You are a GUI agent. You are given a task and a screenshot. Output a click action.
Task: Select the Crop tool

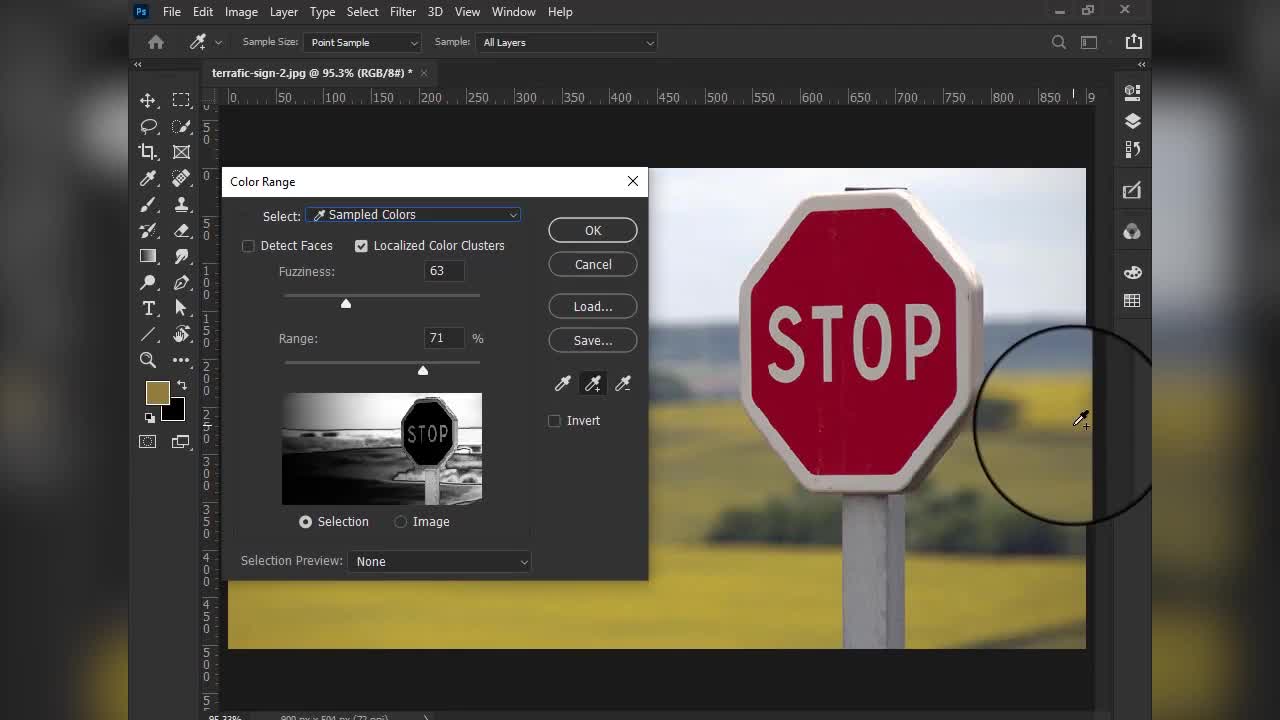pyautogui.click(x=148, y=152)
